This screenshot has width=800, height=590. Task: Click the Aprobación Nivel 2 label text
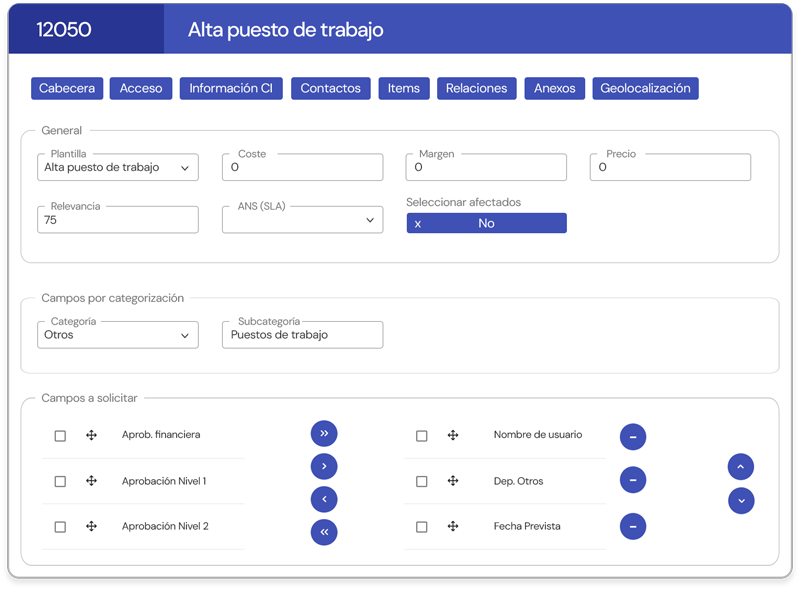click(165, 526)
